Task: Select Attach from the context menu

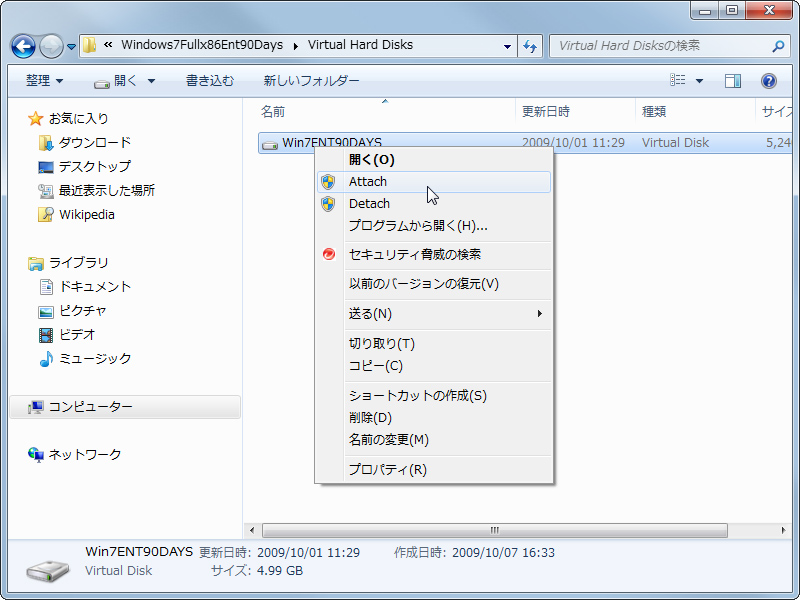Action: click(x=368, y=182)
